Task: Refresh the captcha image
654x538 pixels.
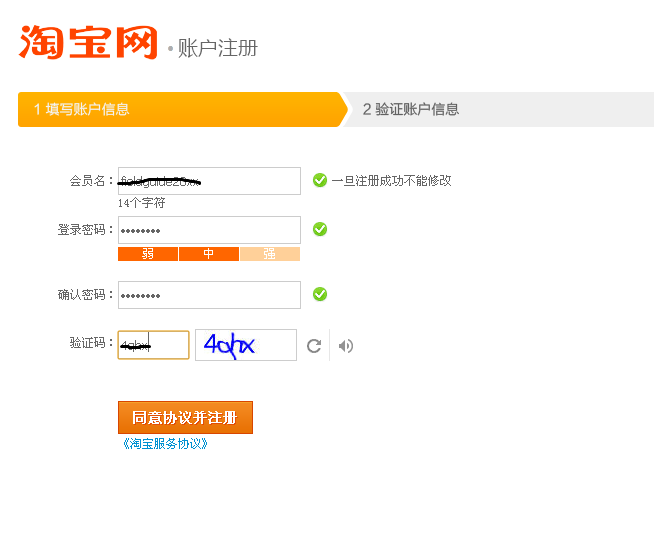Action: [x=314, y=346]
